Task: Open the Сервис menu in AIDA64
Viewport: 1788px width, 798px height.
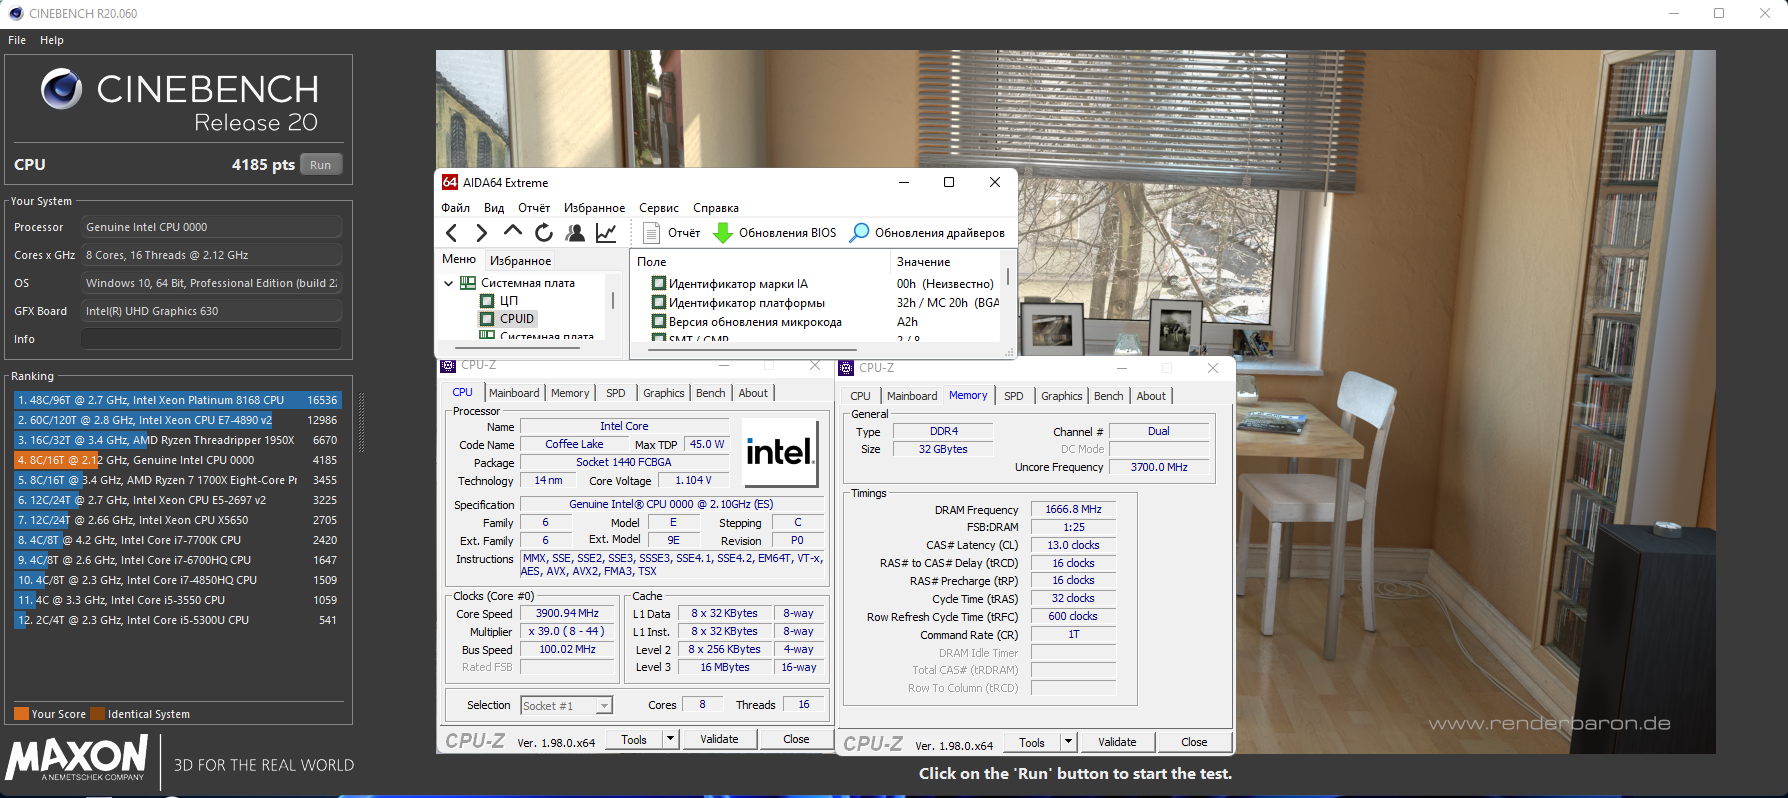Action: coord(658,208)
